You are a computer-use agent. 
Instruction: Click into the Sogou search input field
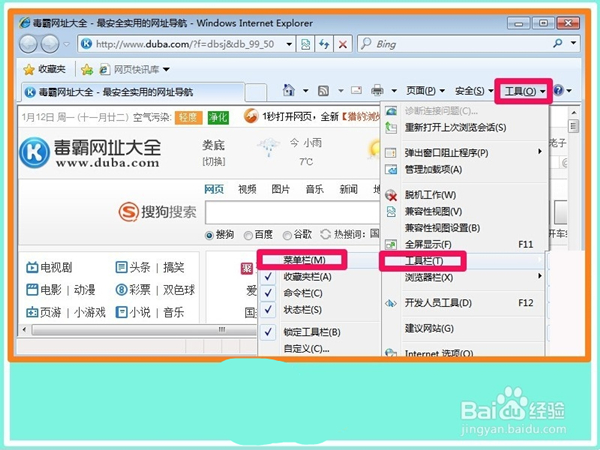[x=293, y=213]
